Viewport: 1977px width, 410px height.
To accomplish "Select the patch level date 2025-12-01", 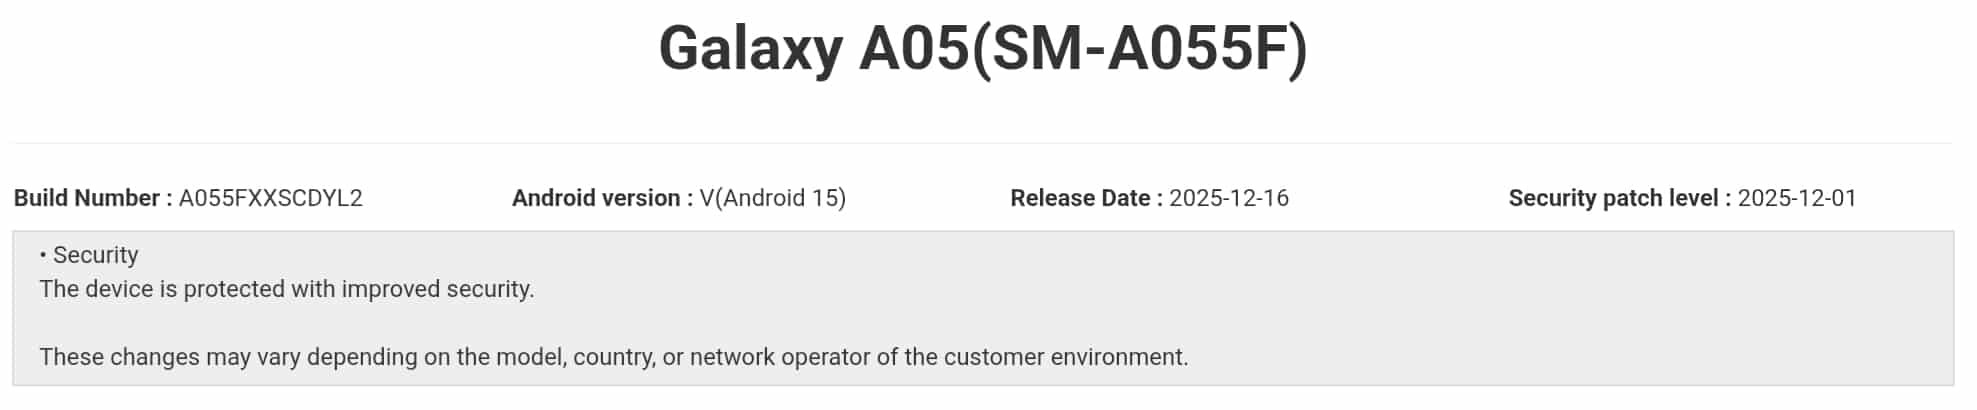I will pyautogui.click(x=1797, y=198).
